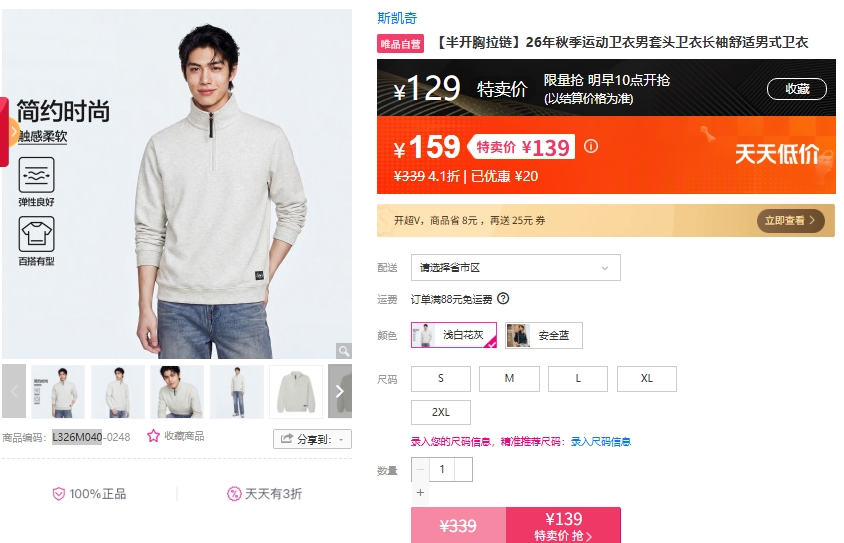Click the info icon beside ¥139 special price
The height and width of the screenshot is (543, 844).
pyautogui.click(x=590, y=146)
